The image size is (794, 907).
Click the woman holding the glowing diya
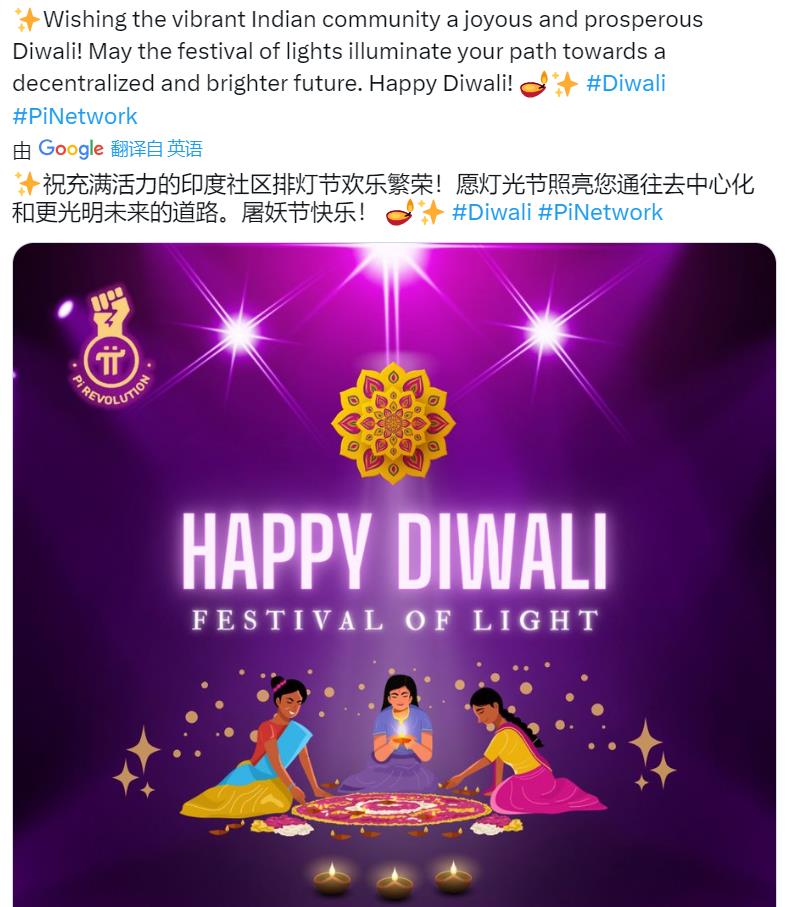tap(398, 731)
